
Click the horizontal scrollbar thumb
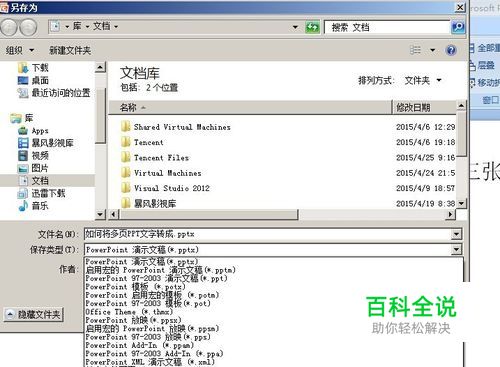point(208,214)
